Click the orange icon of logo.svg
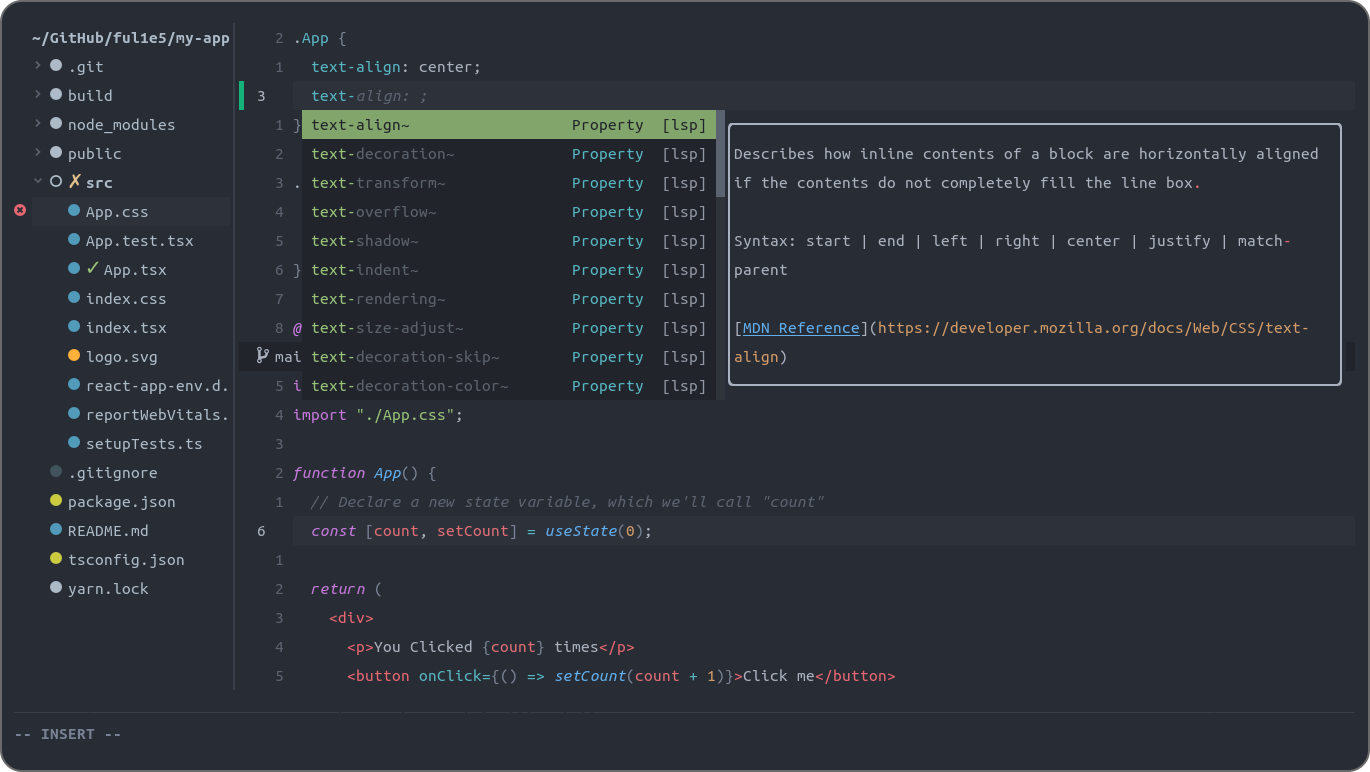Image resolution: width=1370 pixels, height=772 pixels. tap(74, 356)
